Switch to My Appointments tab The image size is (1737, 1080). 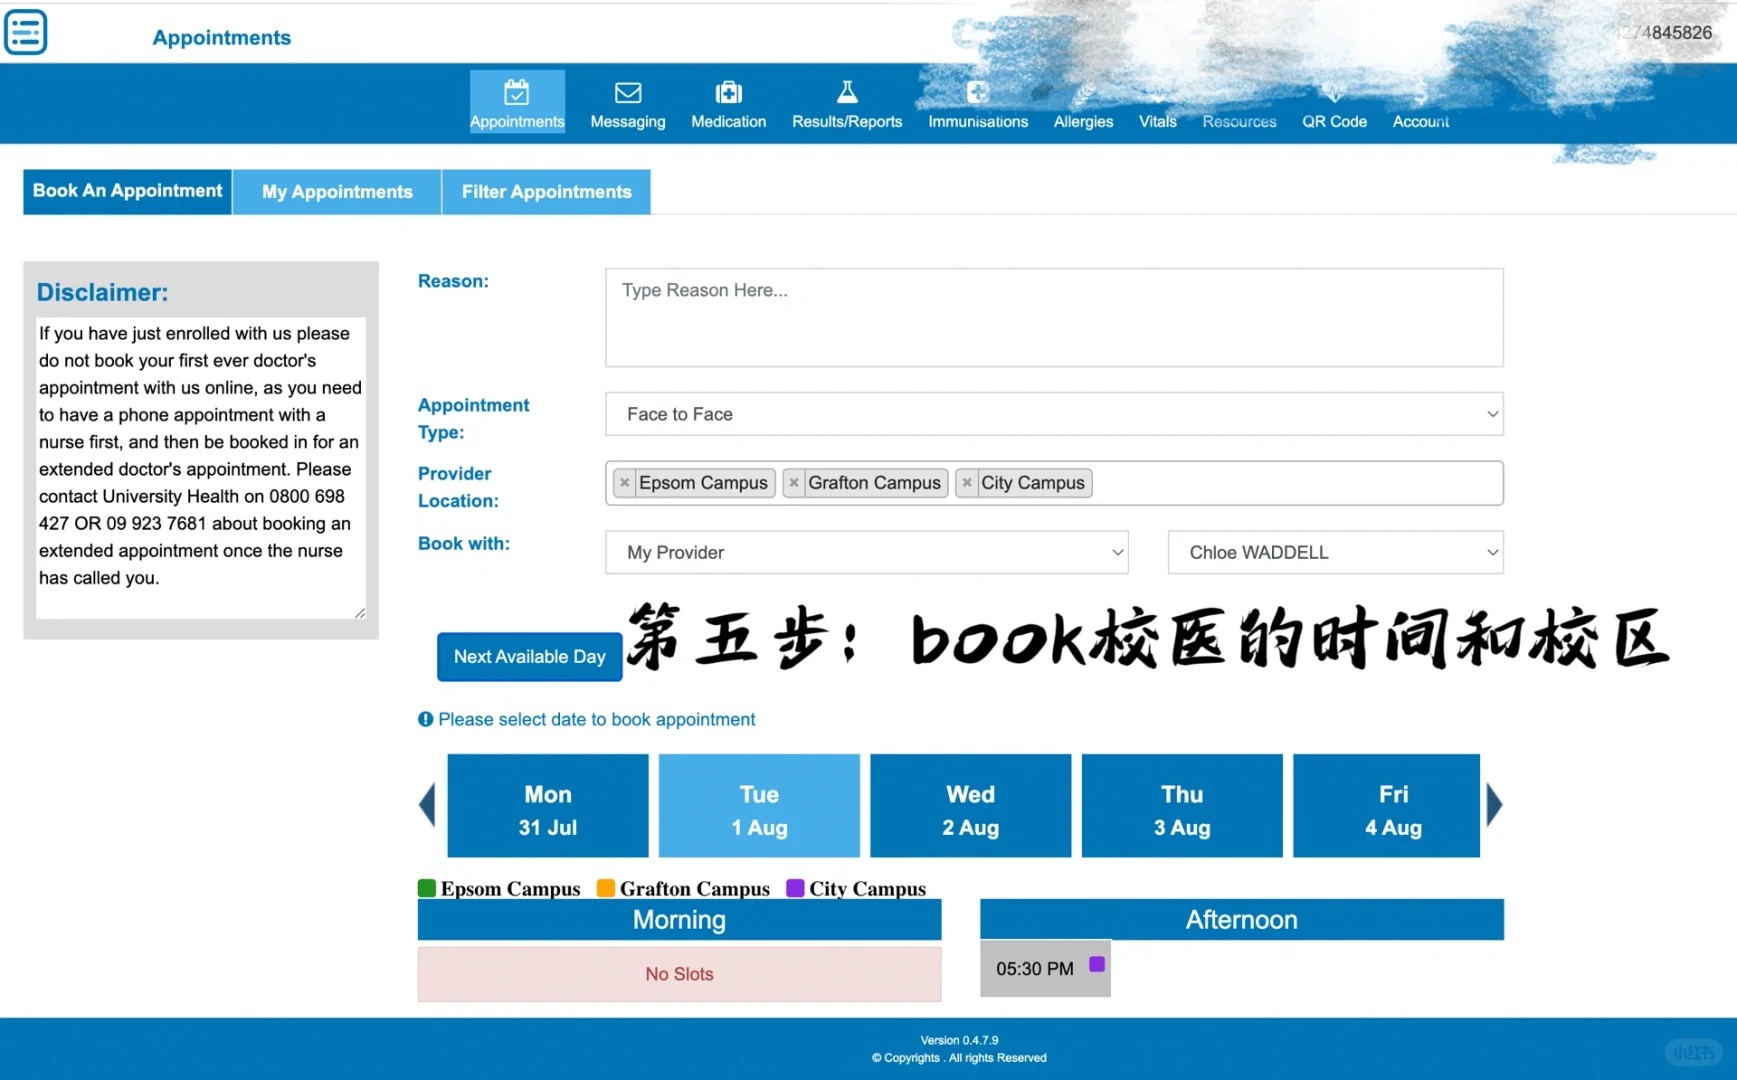tap(337, 192)
